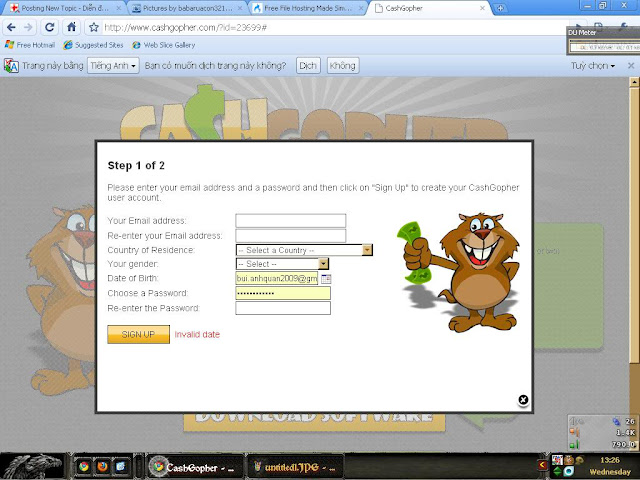Viewport: 640px width, 480px height.
Task: Click the Dịch translate button
Action: (x=308, y=65)
